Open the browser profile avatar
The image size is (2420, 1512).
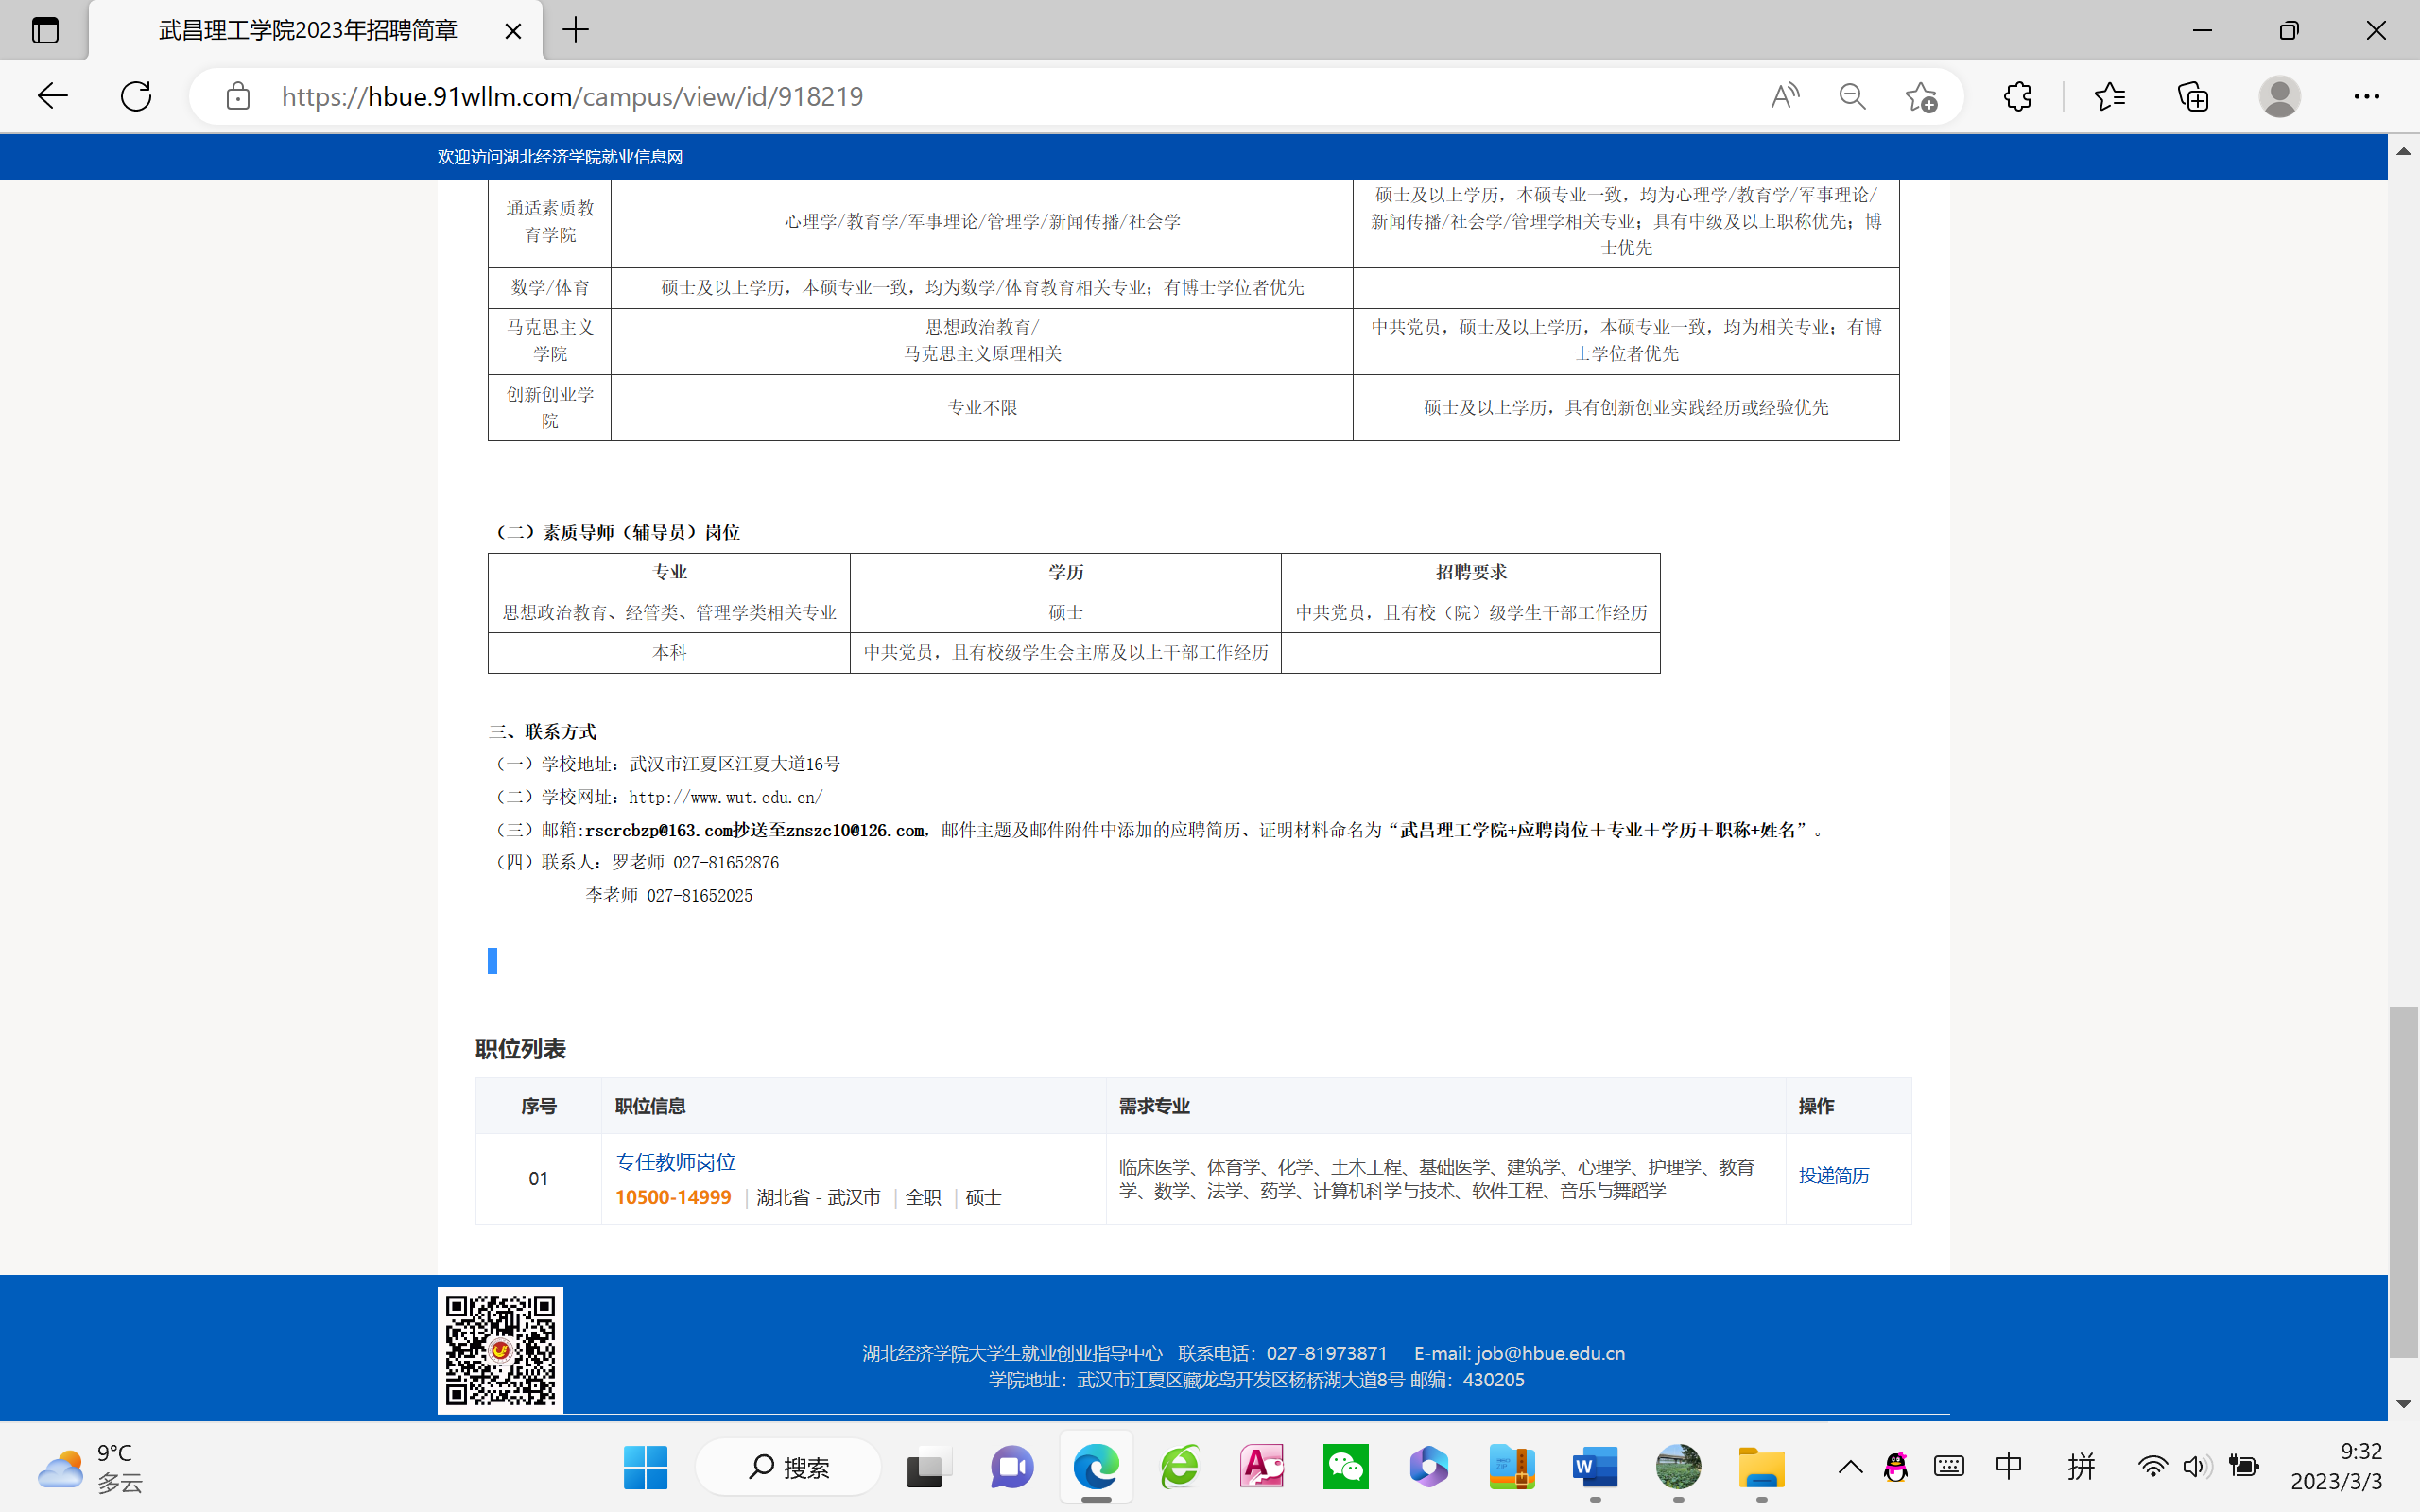[2279, 96]
